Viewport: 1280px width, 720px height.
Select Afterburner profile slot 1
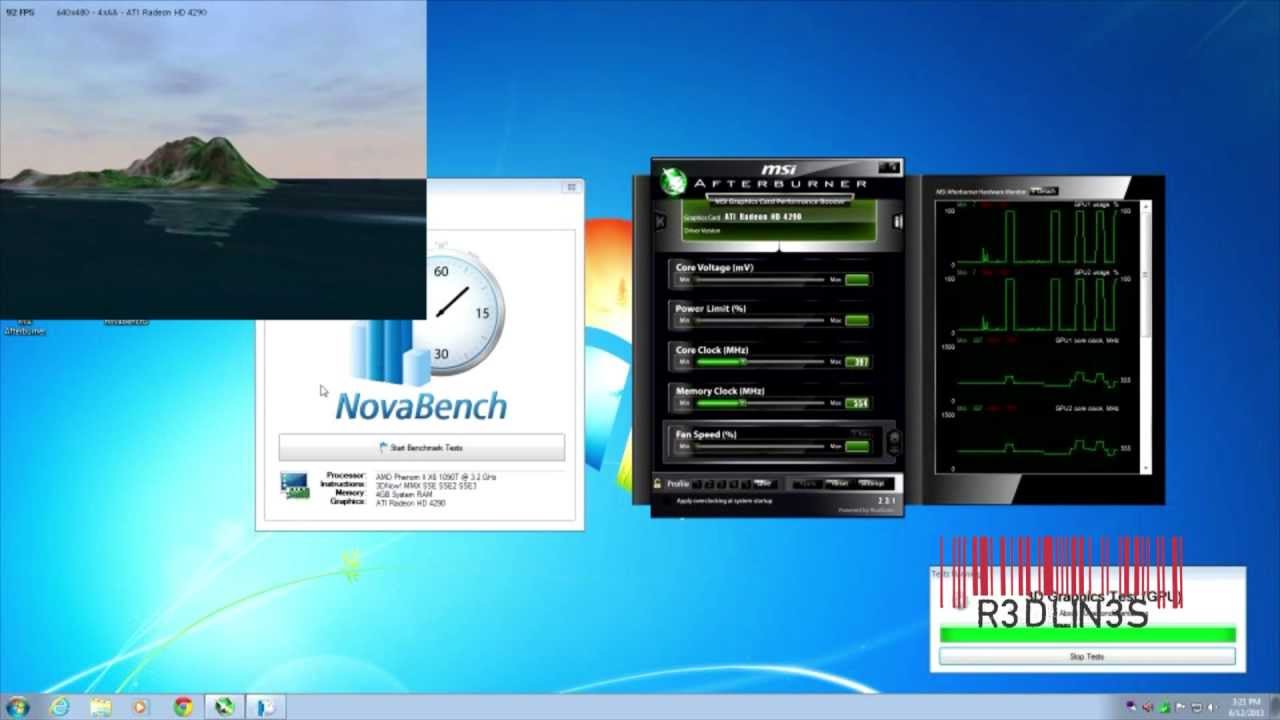[x=696, y=484]
